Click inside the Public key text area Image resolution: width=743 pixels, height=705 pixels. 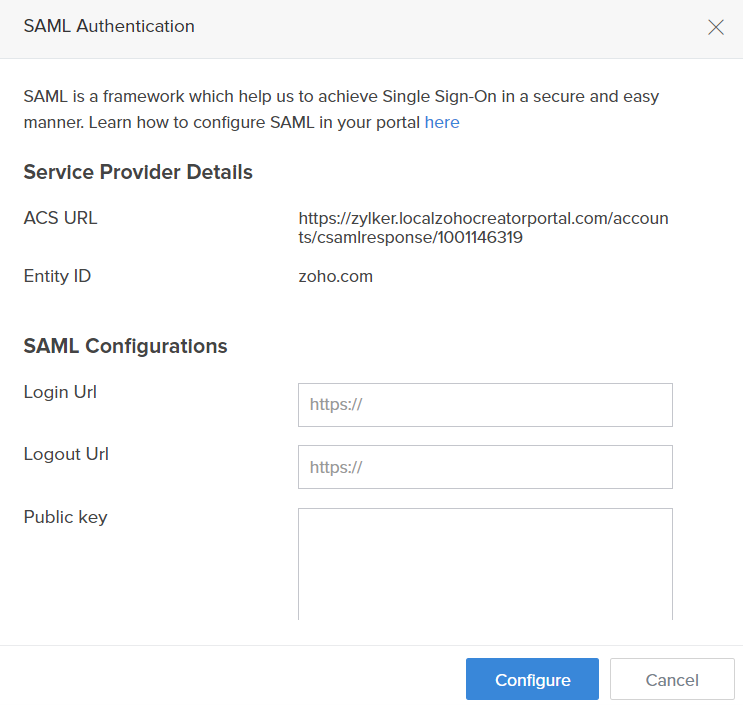485,563
